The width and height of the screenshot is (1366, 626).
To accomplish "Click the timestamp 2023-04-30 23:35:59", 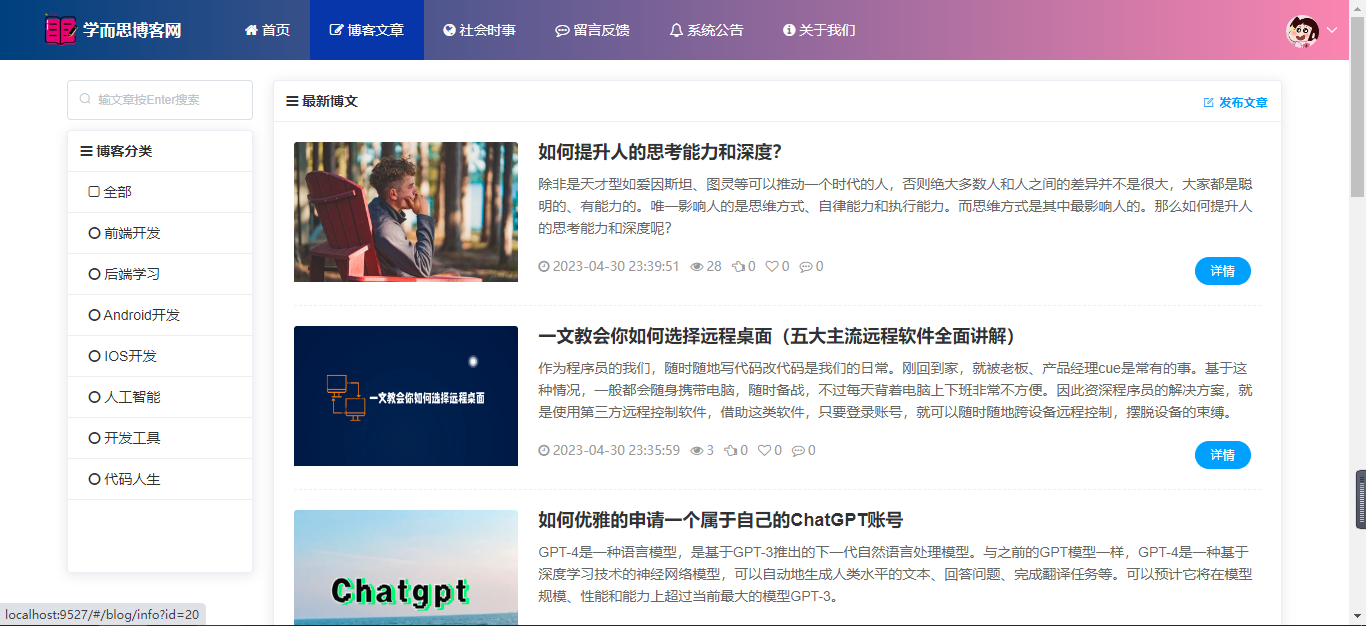I will point(616,451).
